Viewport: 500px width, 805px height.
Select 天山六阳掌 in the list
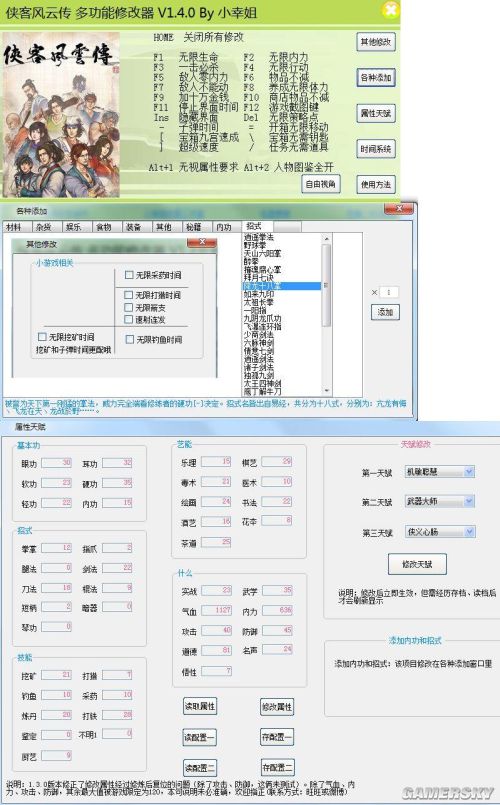[262, 253]
